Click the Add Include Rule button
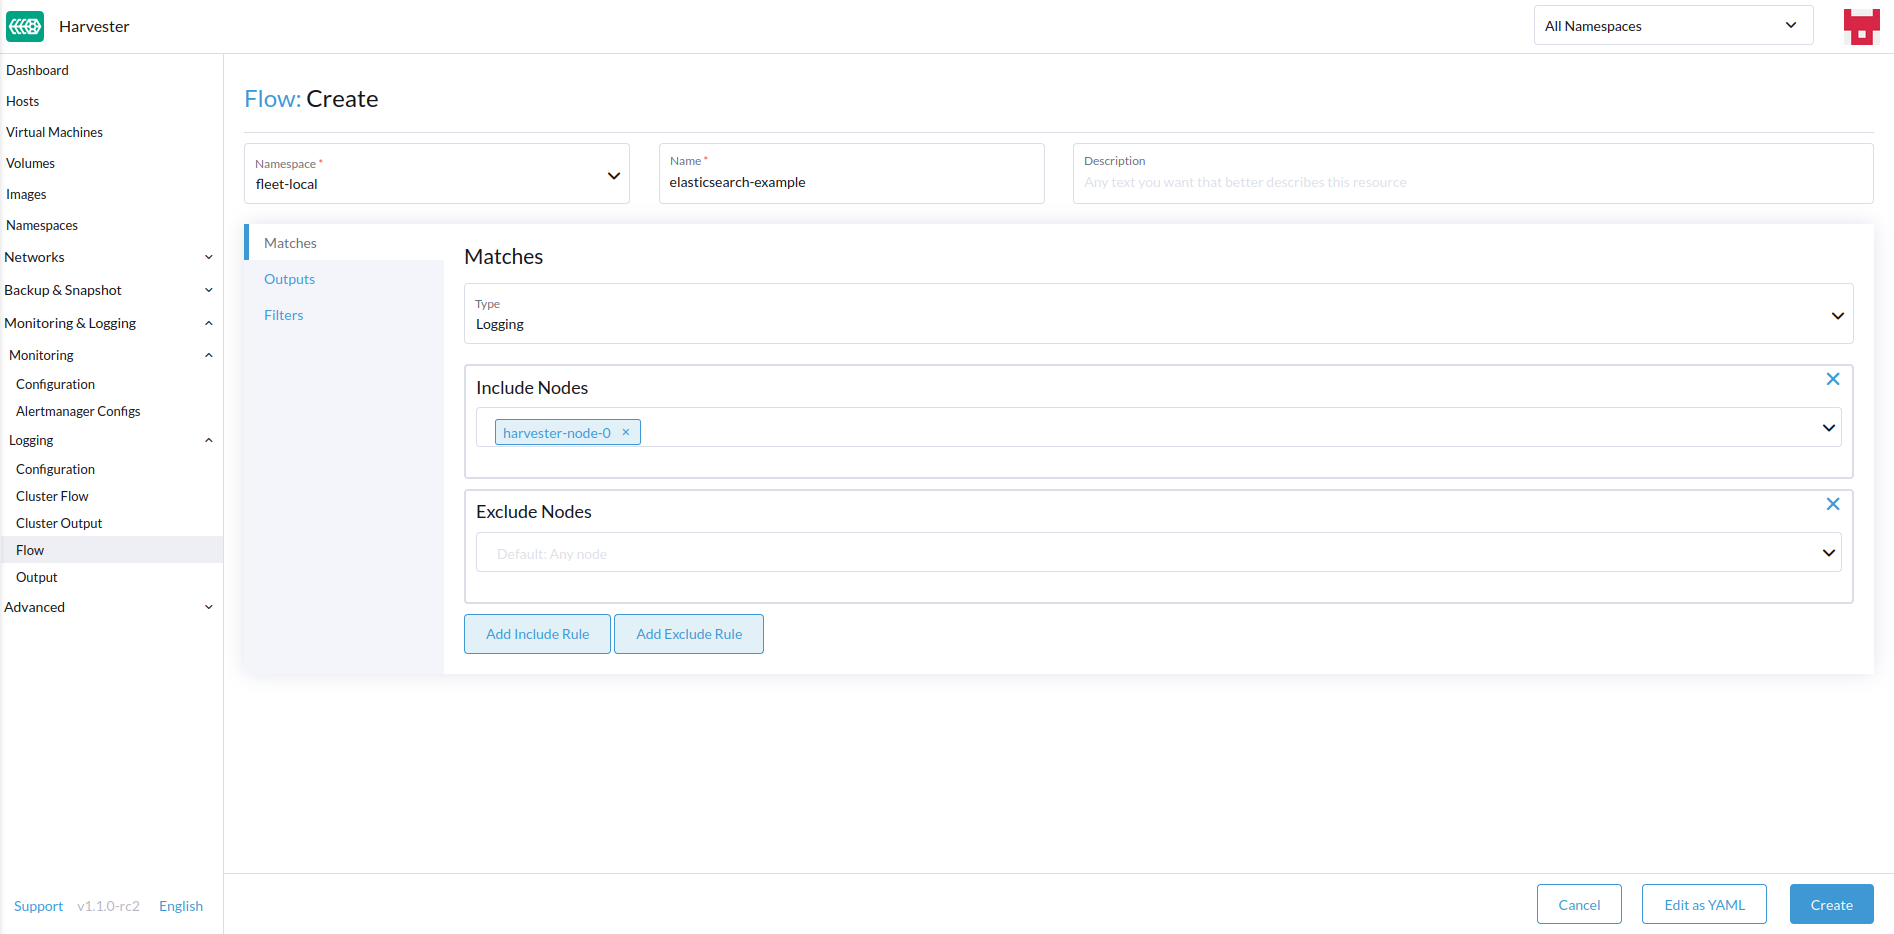The width and height of the screenshot is (1894, 934). (537, 633)
